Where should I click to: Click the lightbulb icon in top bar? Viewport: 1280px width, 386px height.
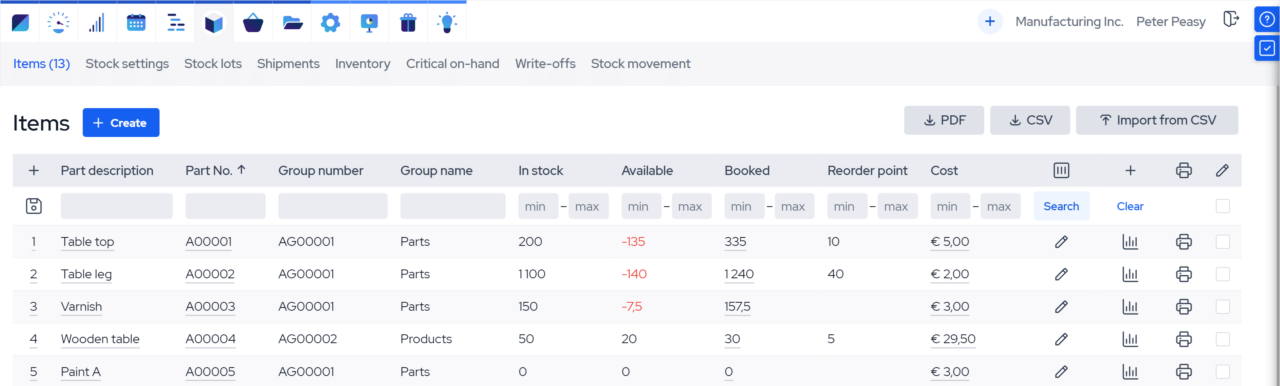tap(447, 21)
